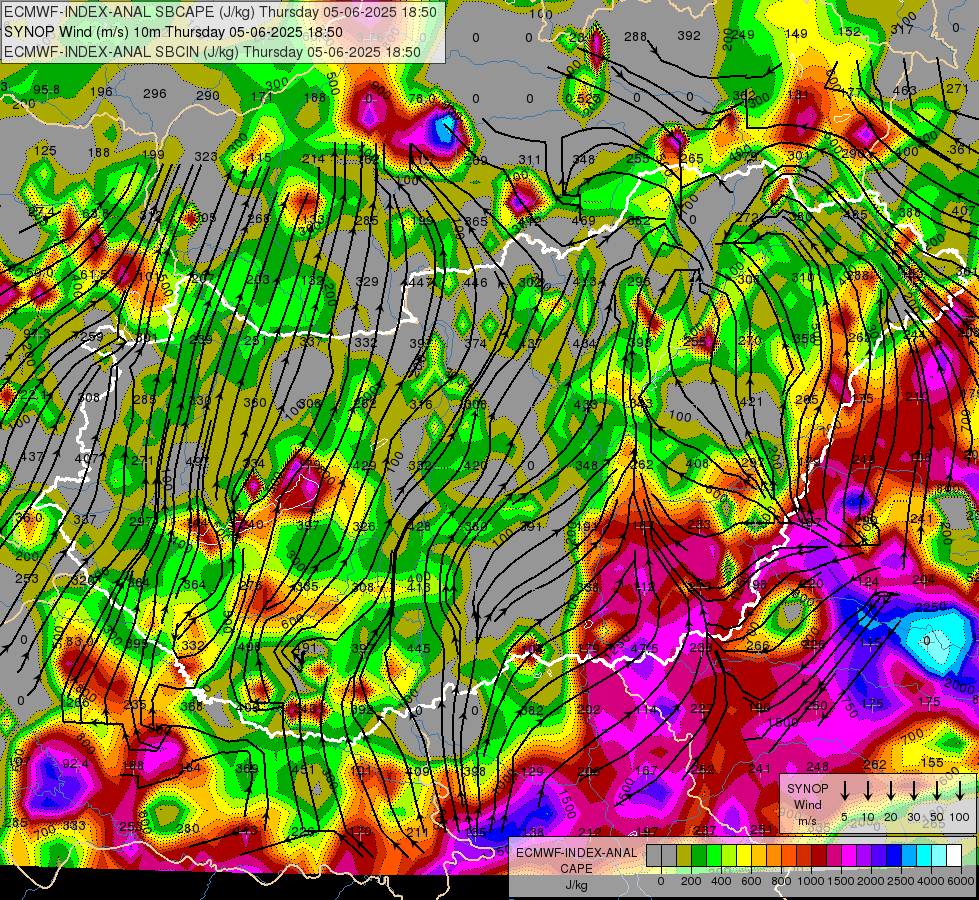Choose the white CAPE legend swatch
The width and height of the screenshot is (979, 900).
coord(955,855)
